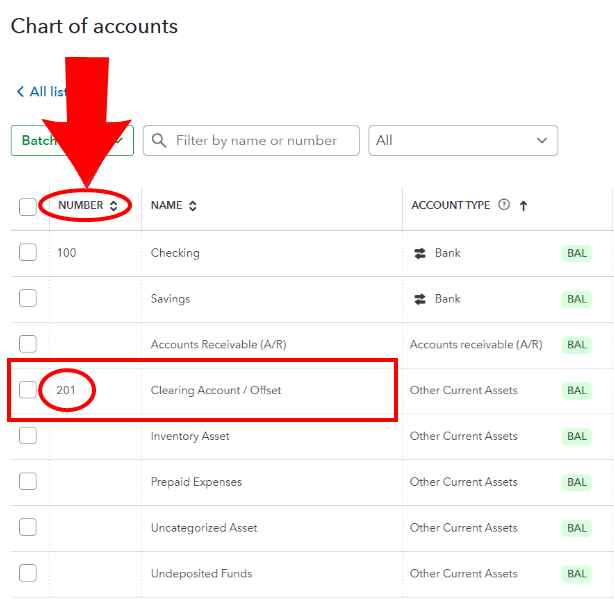Click the back chevron beside All lists

(x=20, y=92)
